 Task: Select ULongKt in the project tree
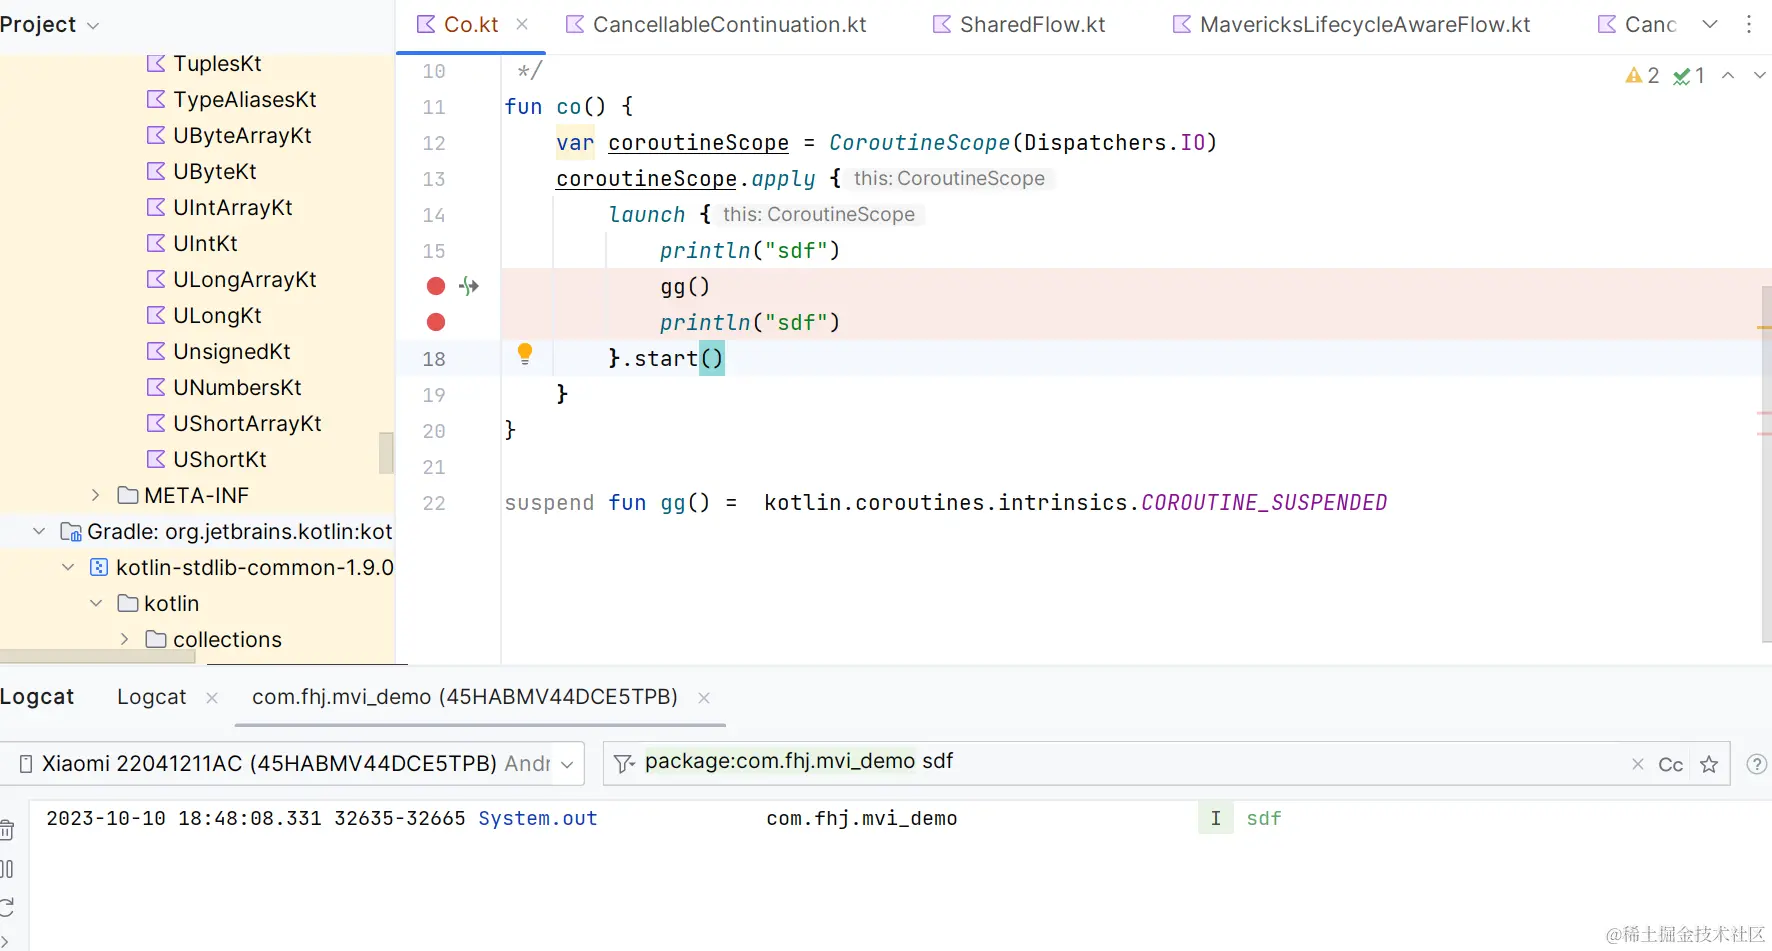[x=217, y=316]
